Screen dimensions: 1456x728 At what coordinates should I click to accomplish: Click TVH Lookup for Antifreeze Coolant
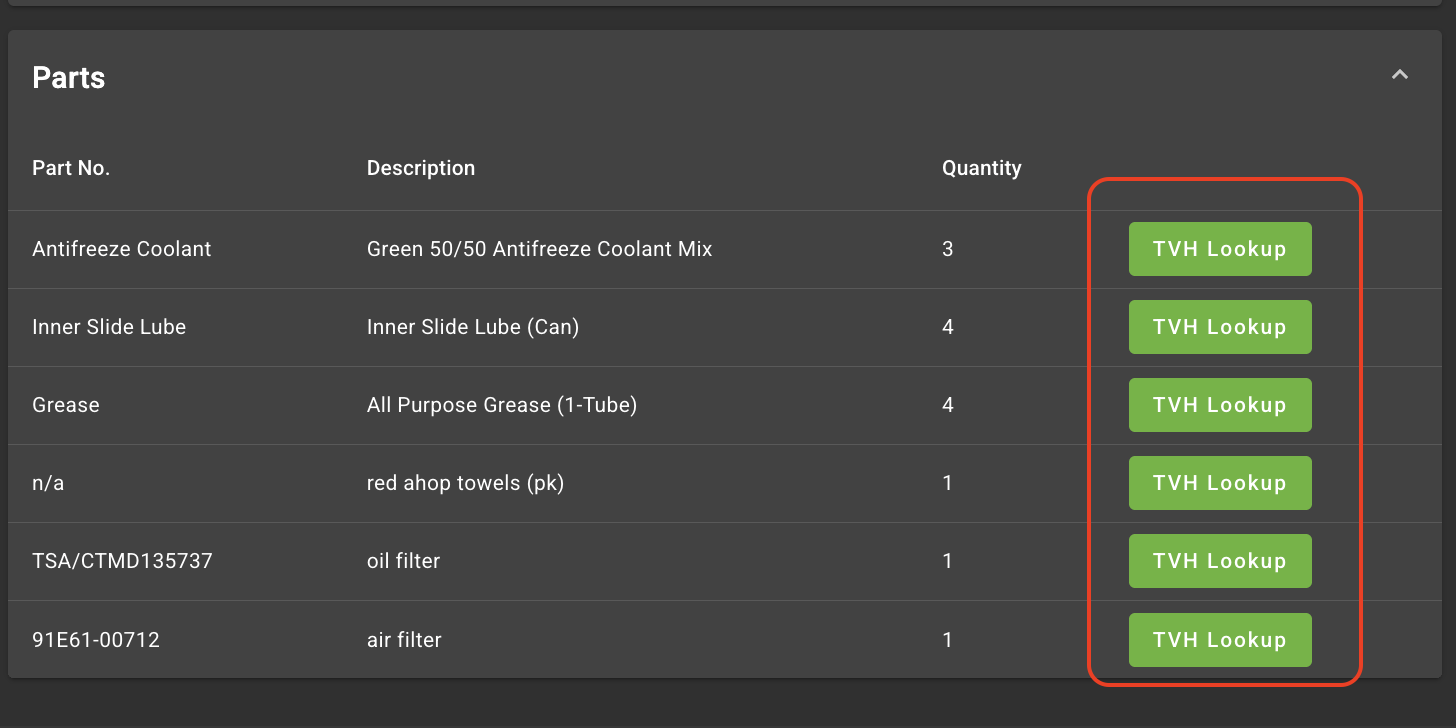1220,249
